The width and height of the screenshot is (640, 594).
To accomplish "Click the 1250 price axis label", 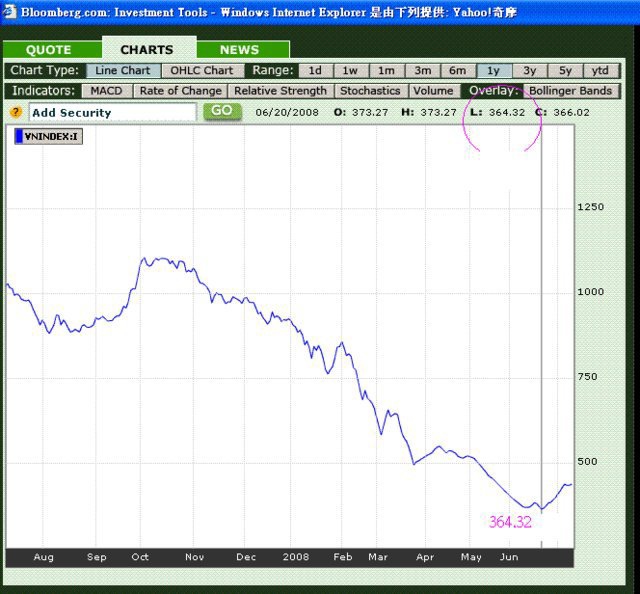I will point(590,207).
